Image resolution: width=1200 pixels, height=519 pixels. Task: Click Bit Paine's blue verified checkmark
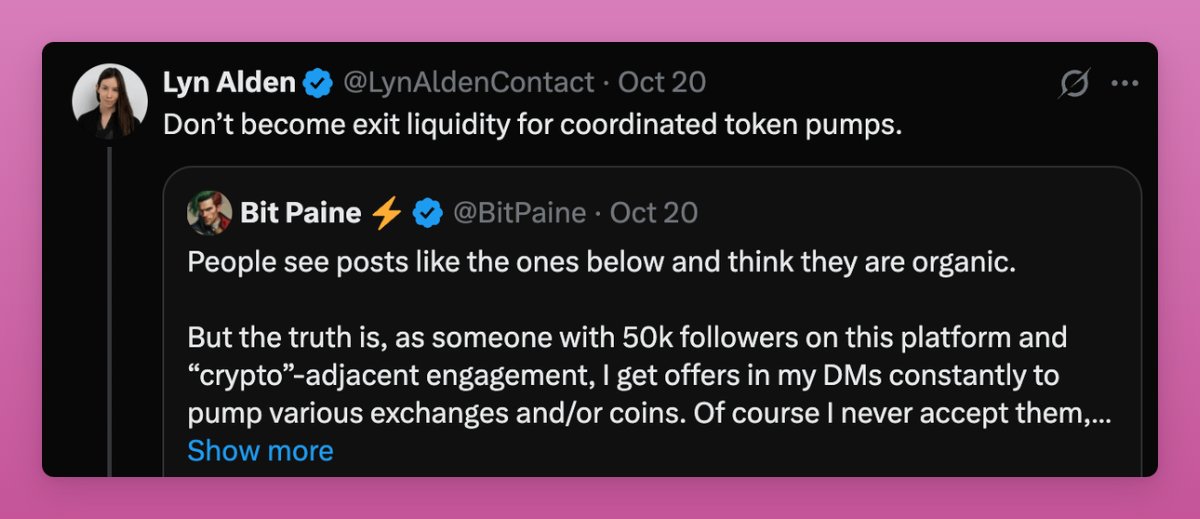429,212
